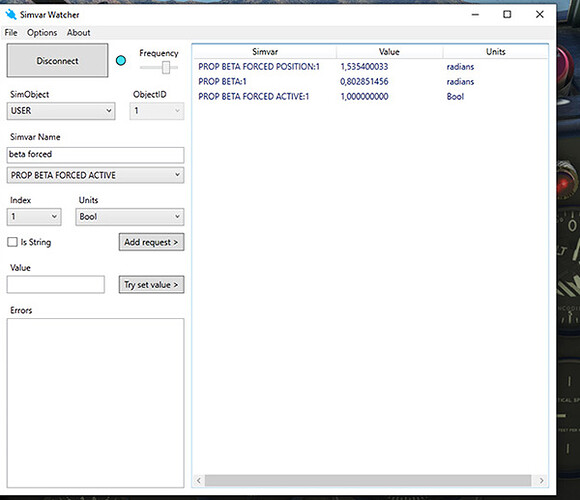This screenshot has height=500, width=580.
Task: Click the Simvar Watcher app icon
Action: pyautogui.click(x=11, y=14)
